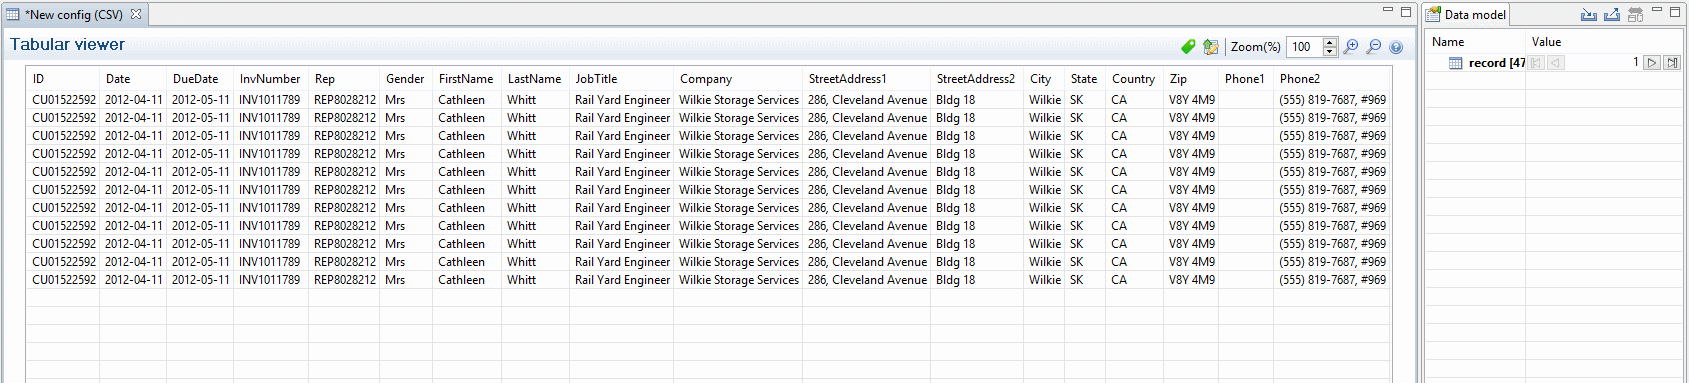1689x383 pixels.
Task: Click the Date column header
Action: click(x=133, y=79)
